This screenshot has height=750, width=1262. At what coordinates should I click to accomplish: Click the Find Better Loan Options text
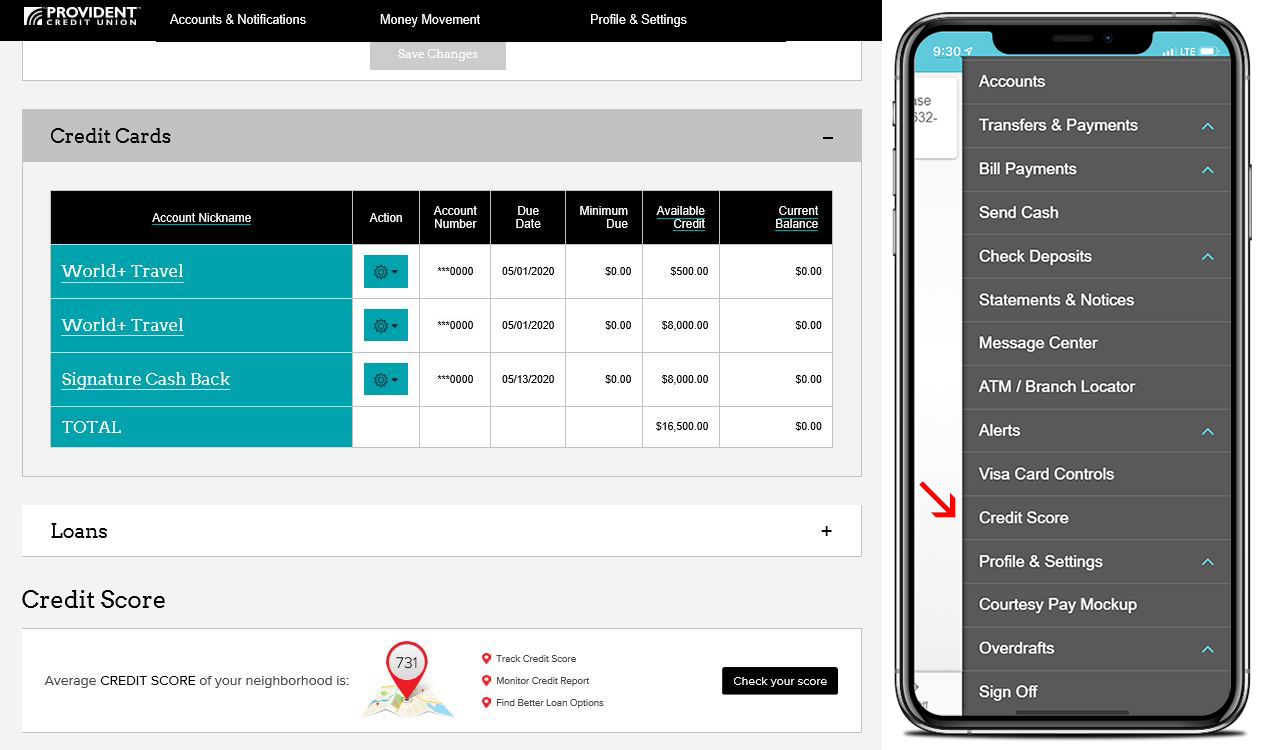tap(550, 703)
